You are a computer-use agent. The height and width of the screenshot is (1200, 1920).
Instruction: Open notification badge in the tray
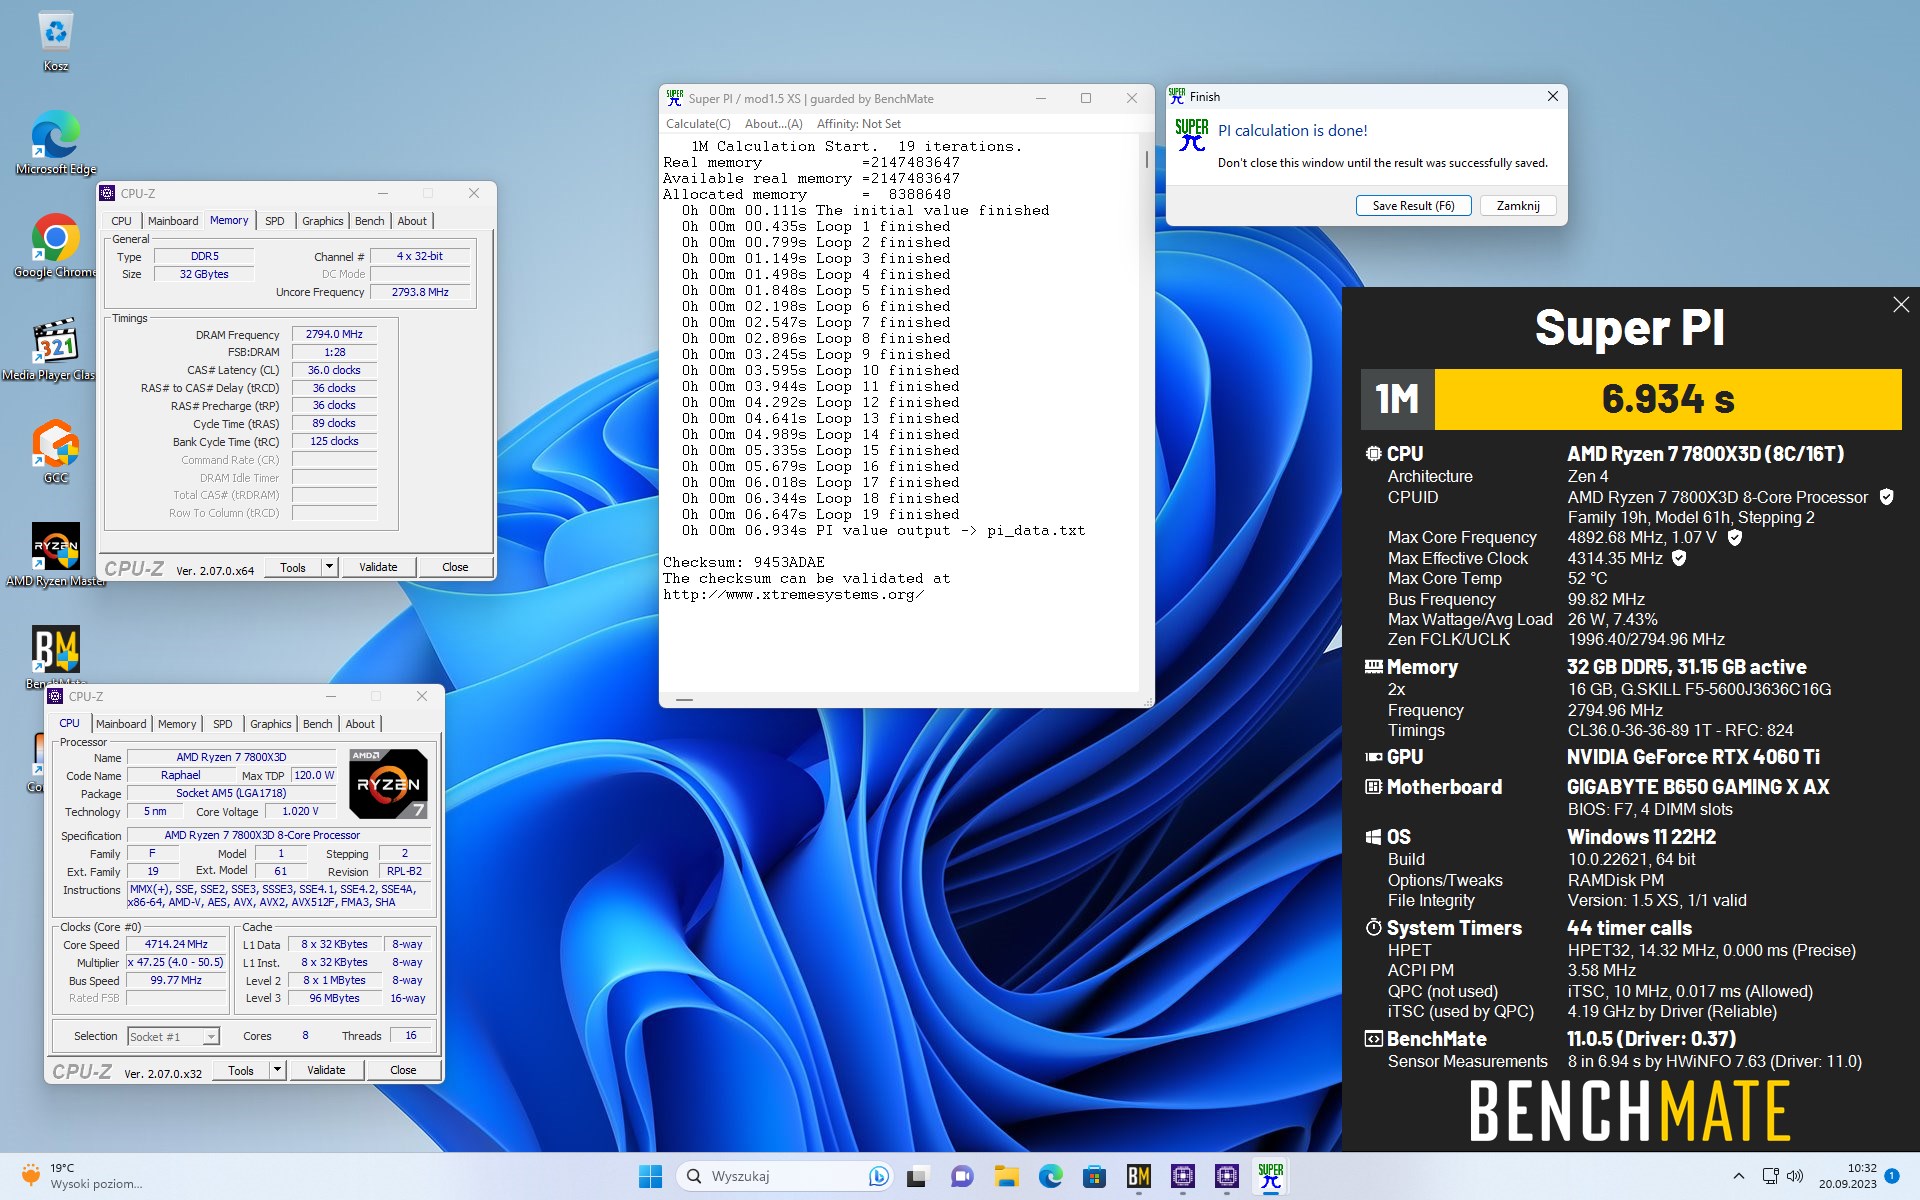[1892, 1176]
